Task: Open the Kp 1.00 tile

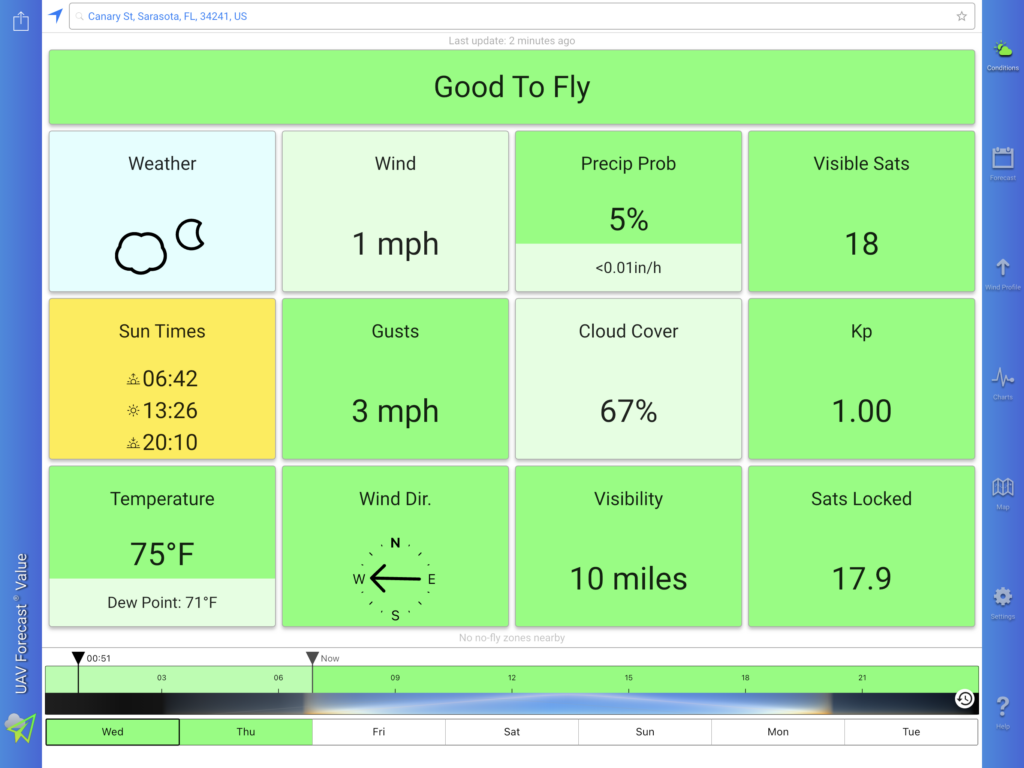Action: pos(861,379)
